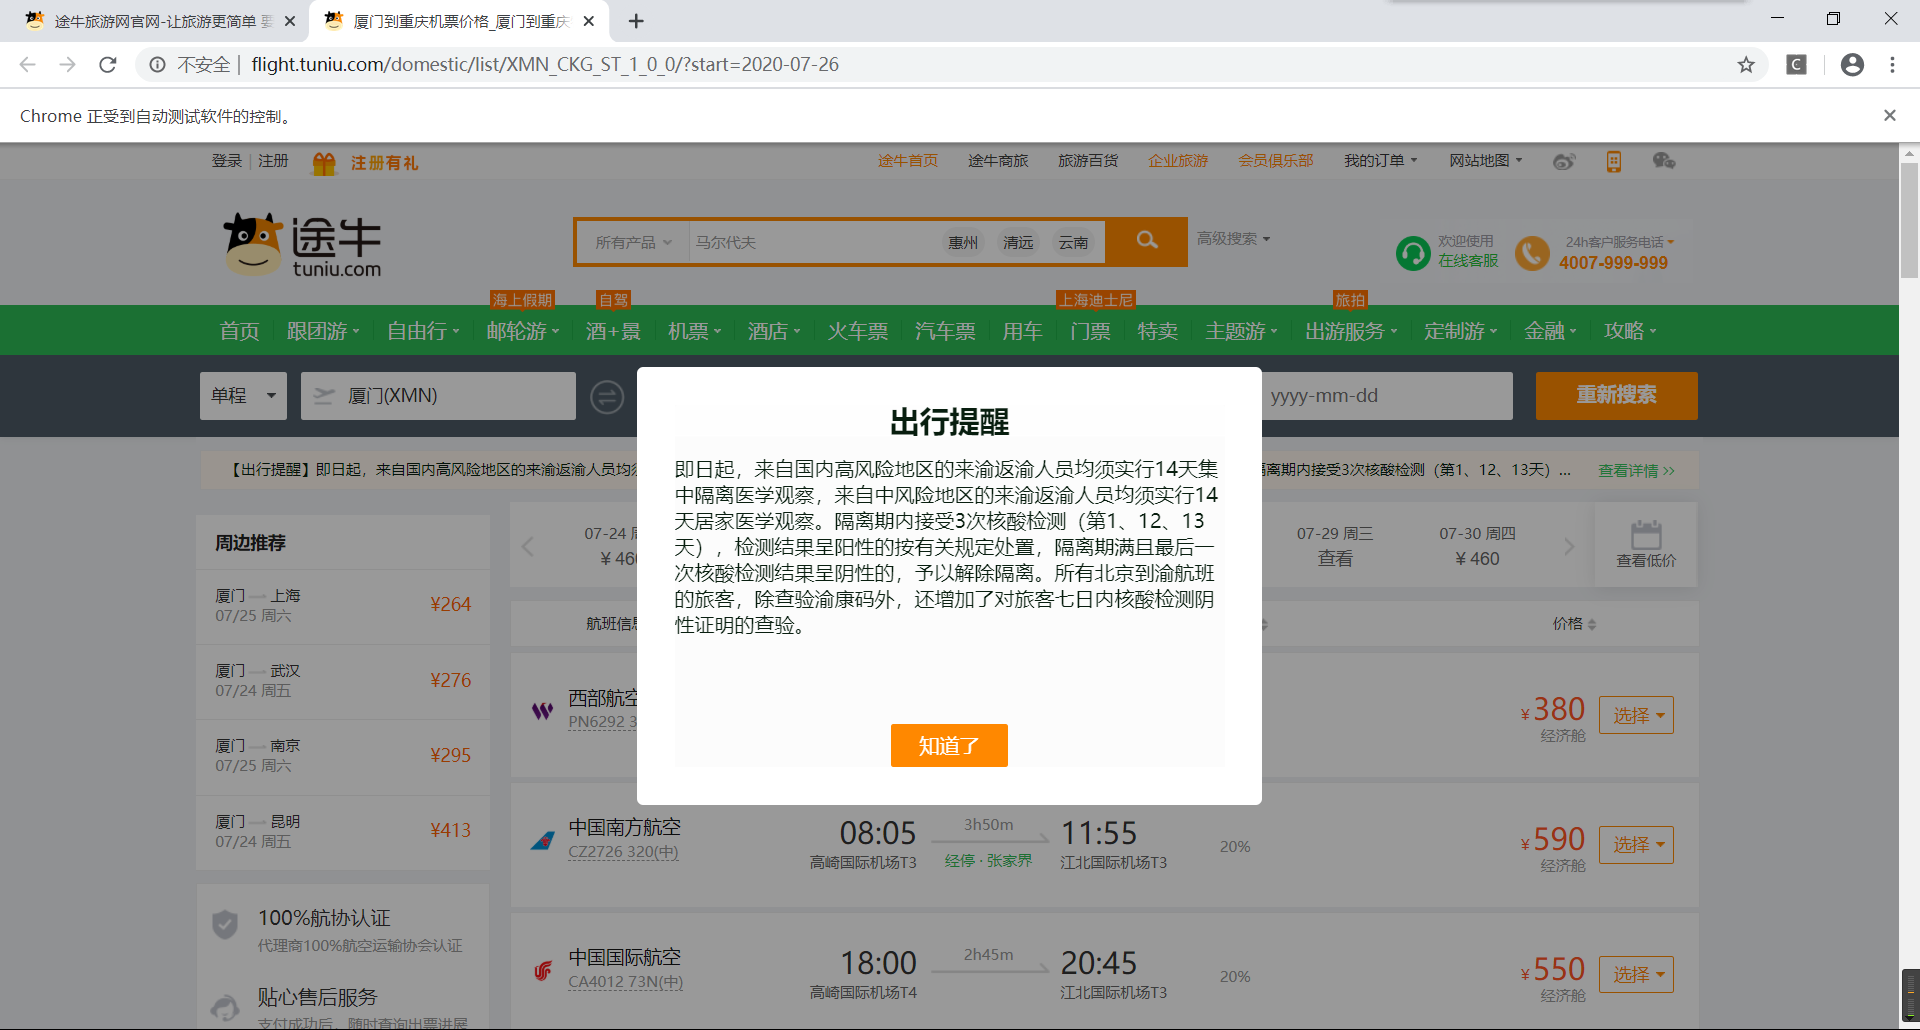Click flight number CZ2726 320(中)
The image size is (1920, 1030).
623,853
